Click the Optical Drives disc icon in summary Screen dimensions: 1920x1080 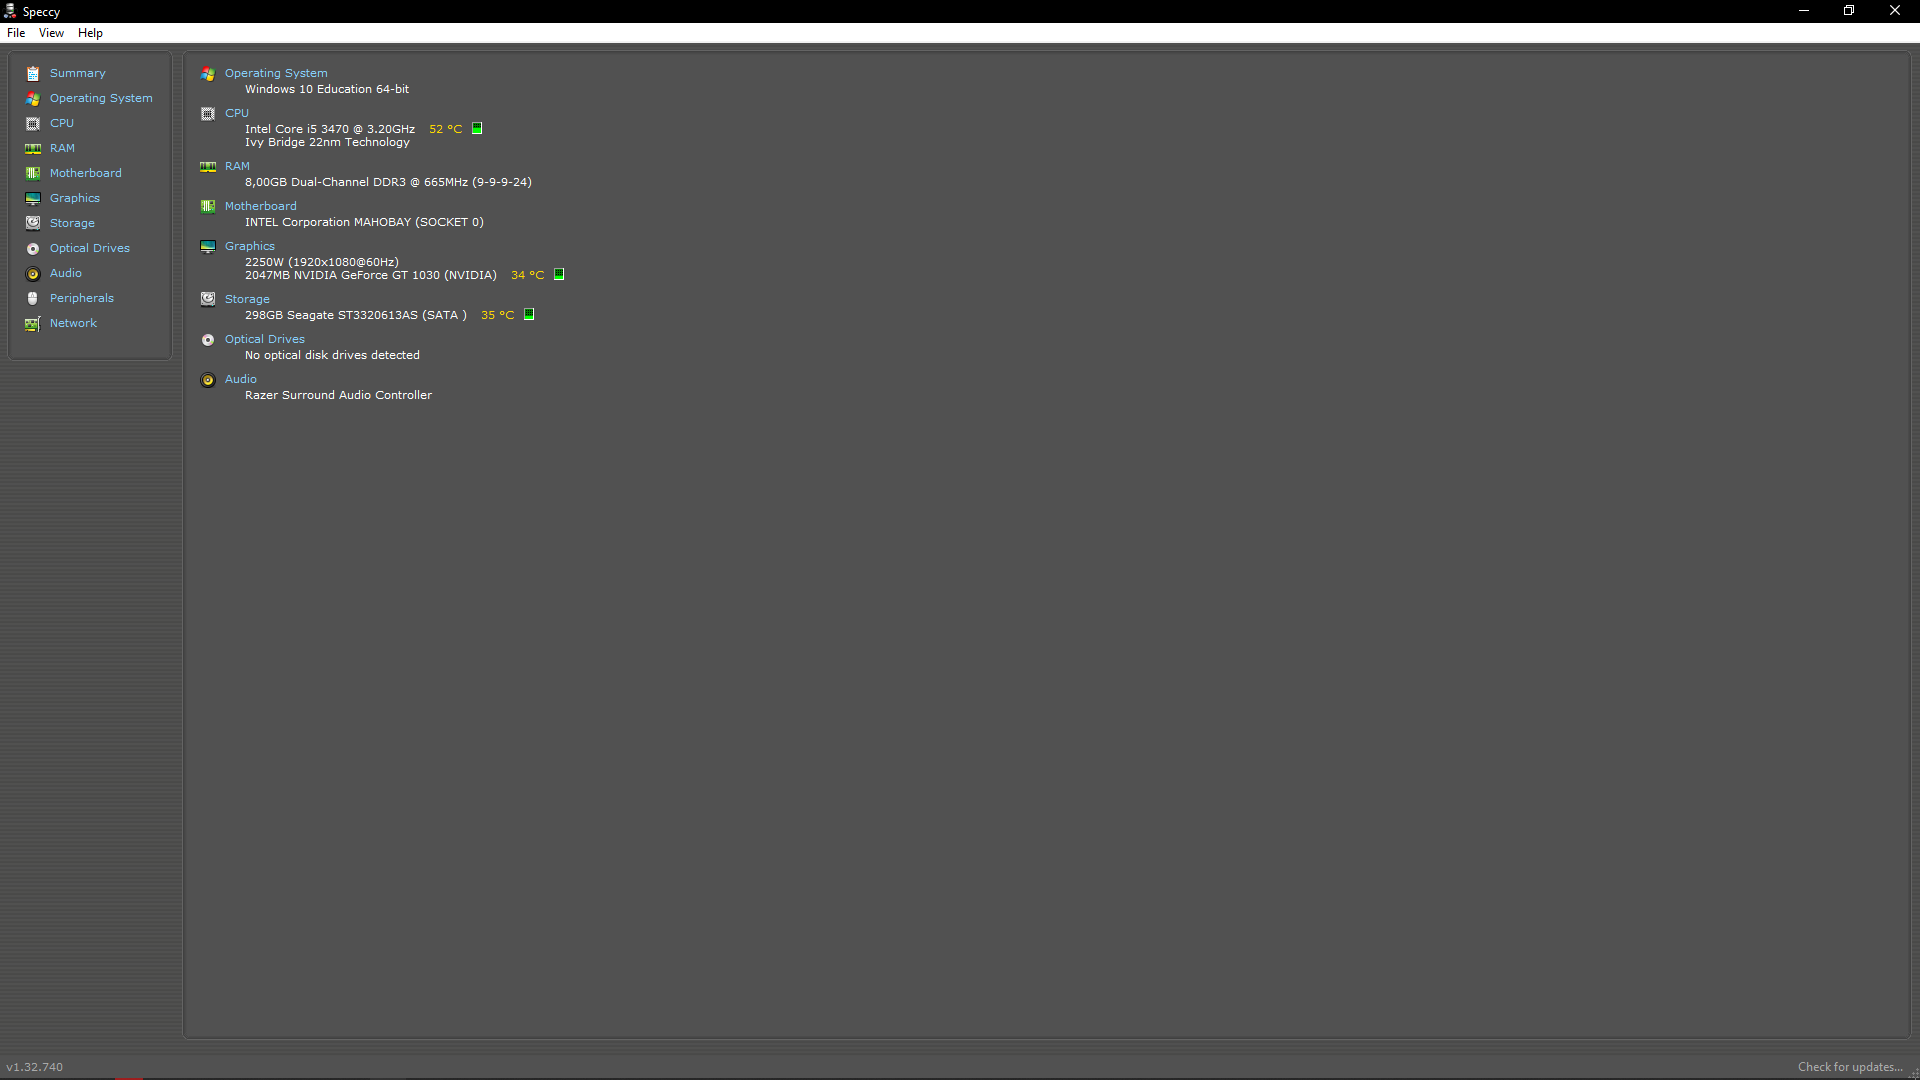pyautogui.click(x=208, y=340)
